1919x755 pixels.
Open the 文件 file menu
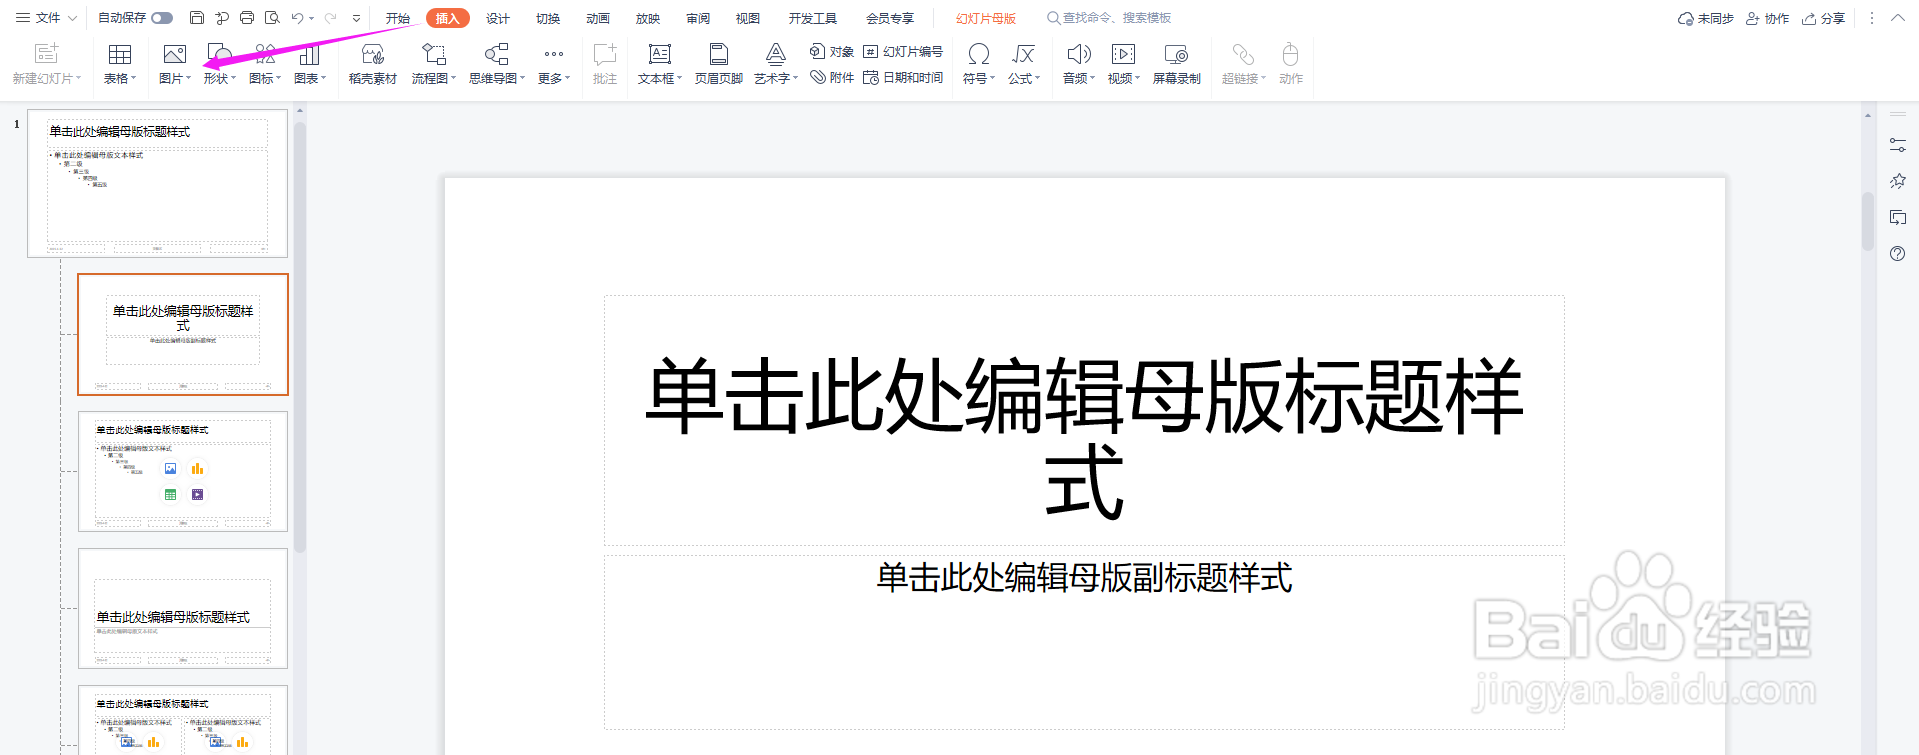point(46,18)
